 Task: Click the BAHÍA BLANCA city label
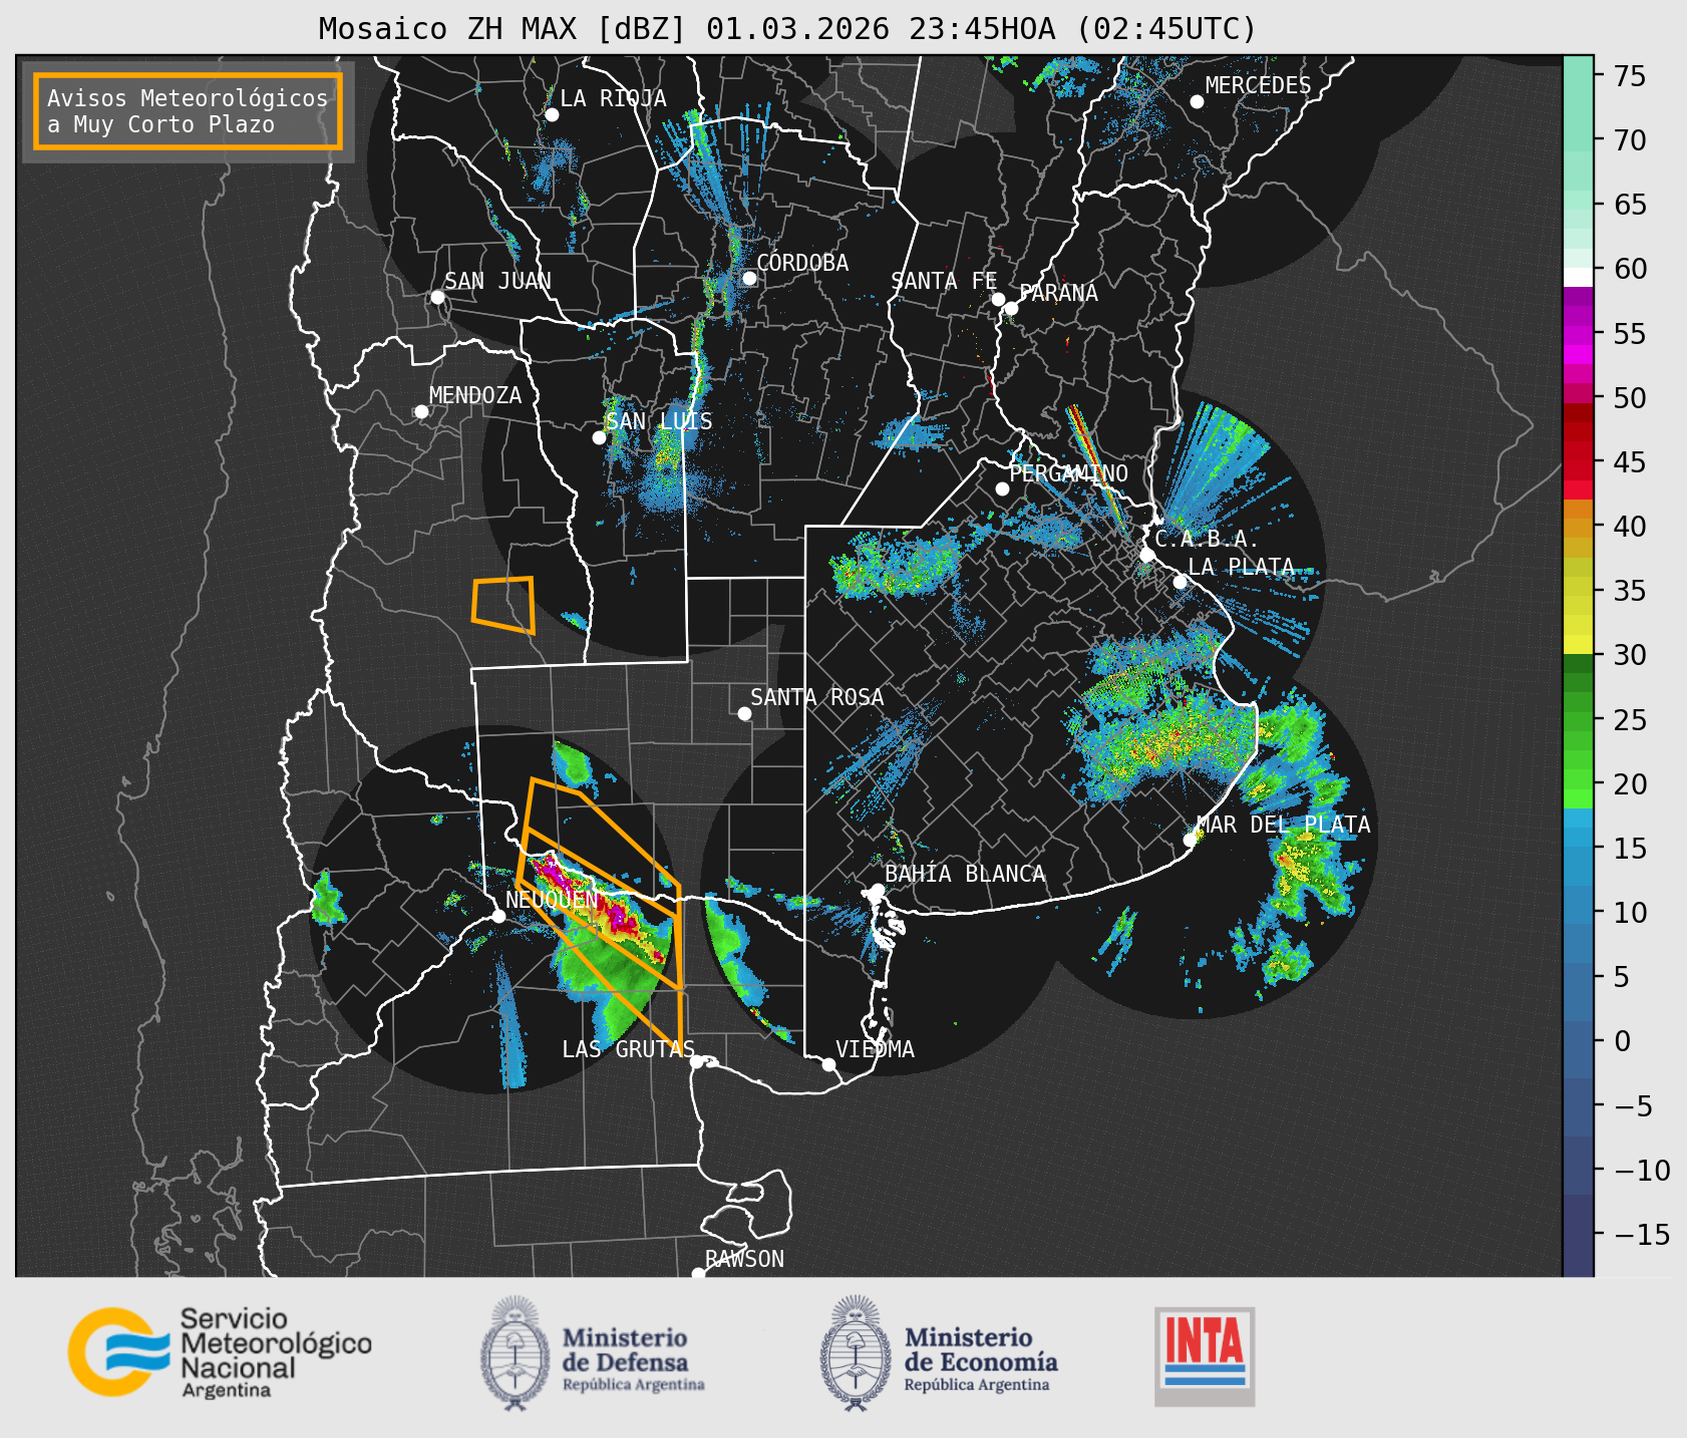point(965,874)
